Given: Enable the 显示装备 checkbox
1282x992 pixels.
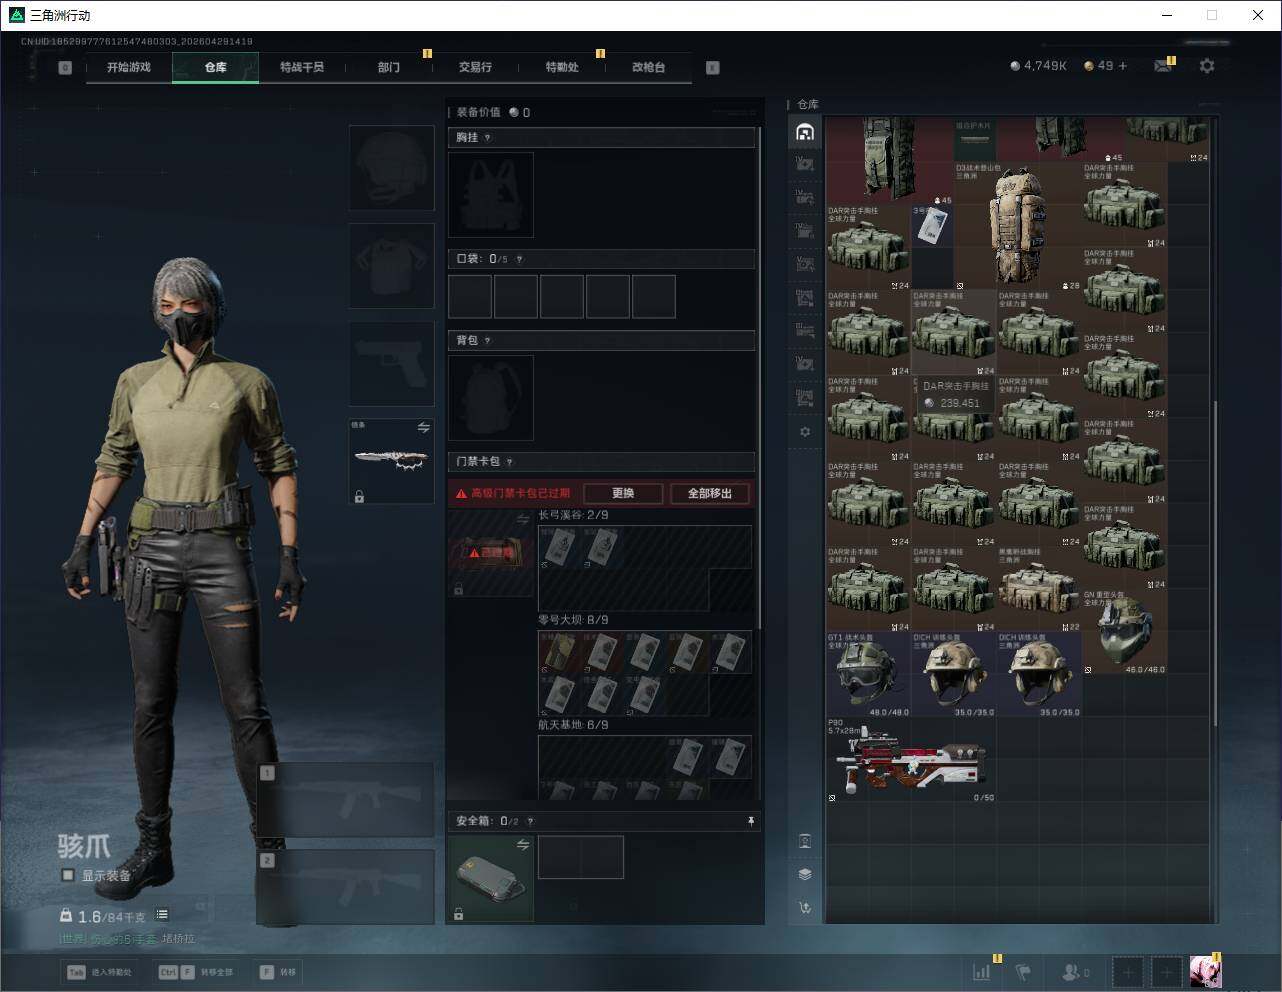Looking at the screenshot, I should click(68, 875).
